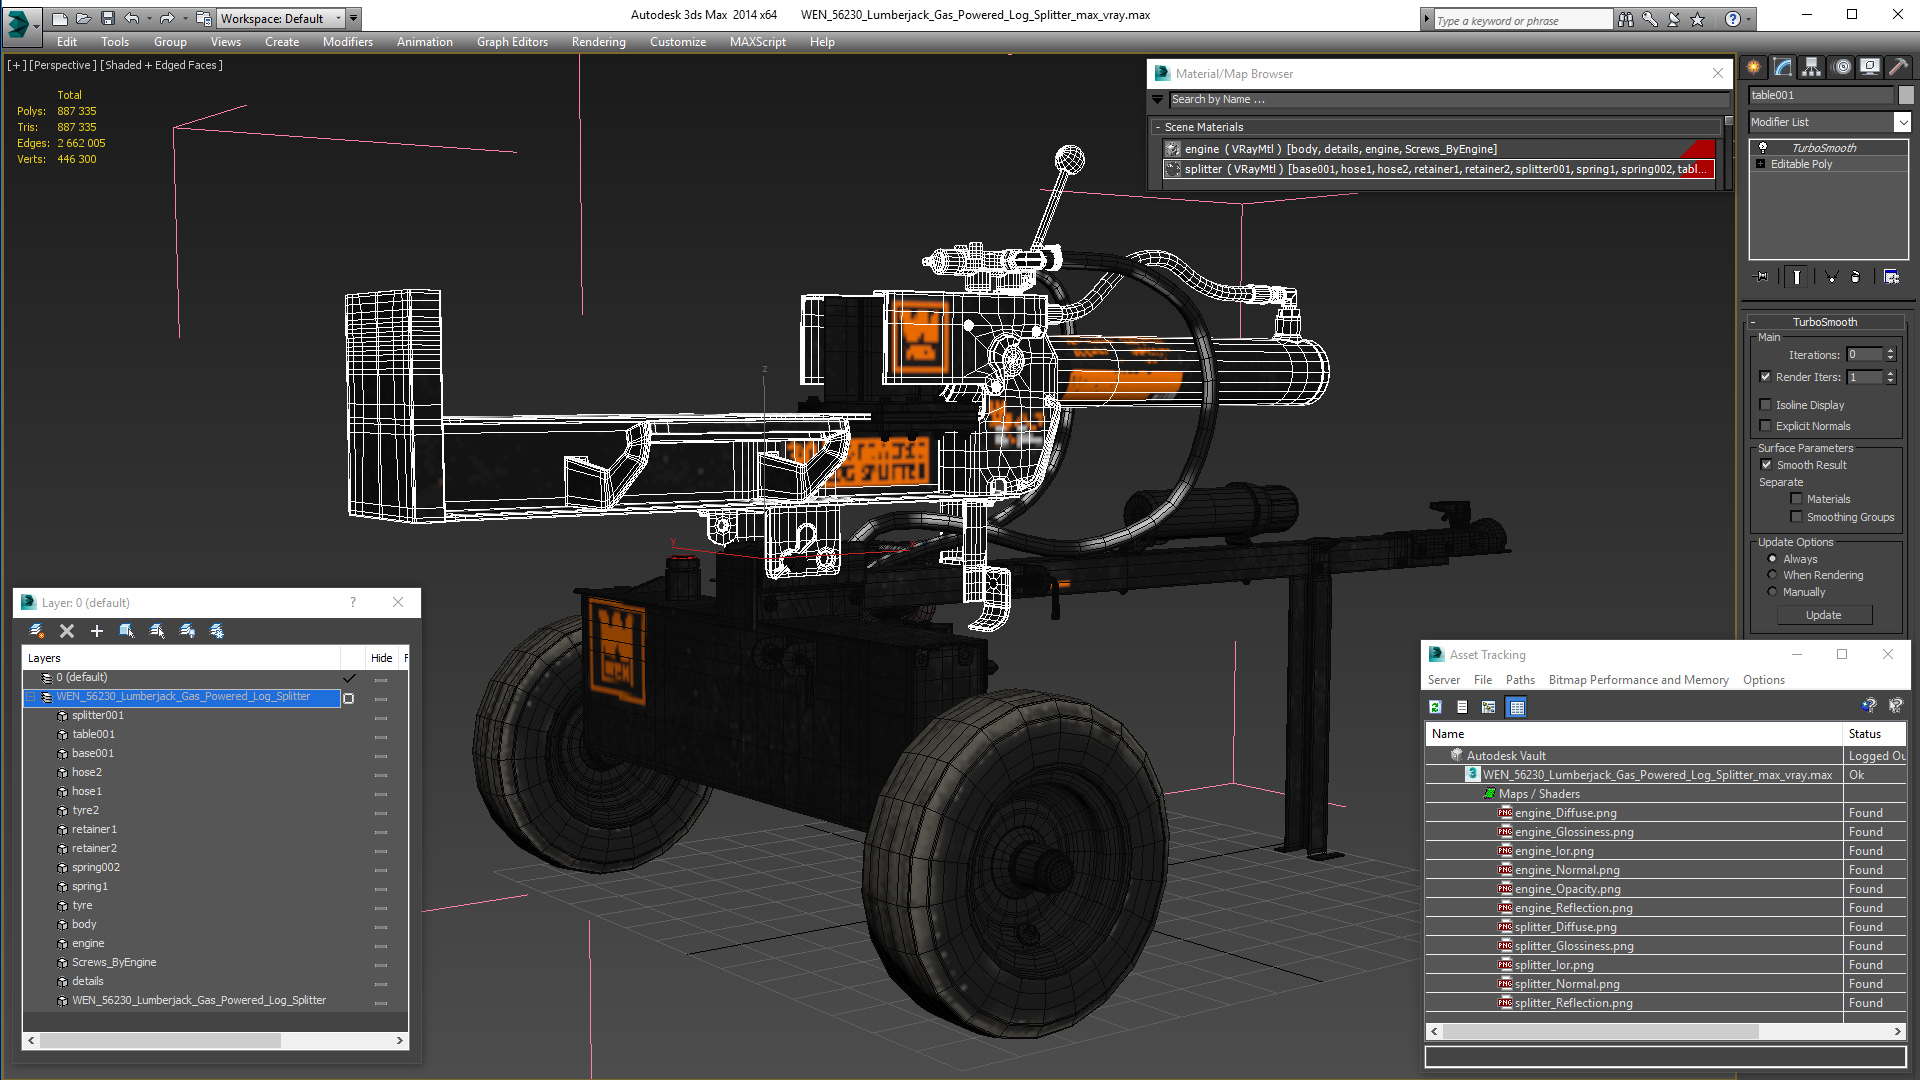Switch Asset Tracking to tree view icon

point(1489,707)
